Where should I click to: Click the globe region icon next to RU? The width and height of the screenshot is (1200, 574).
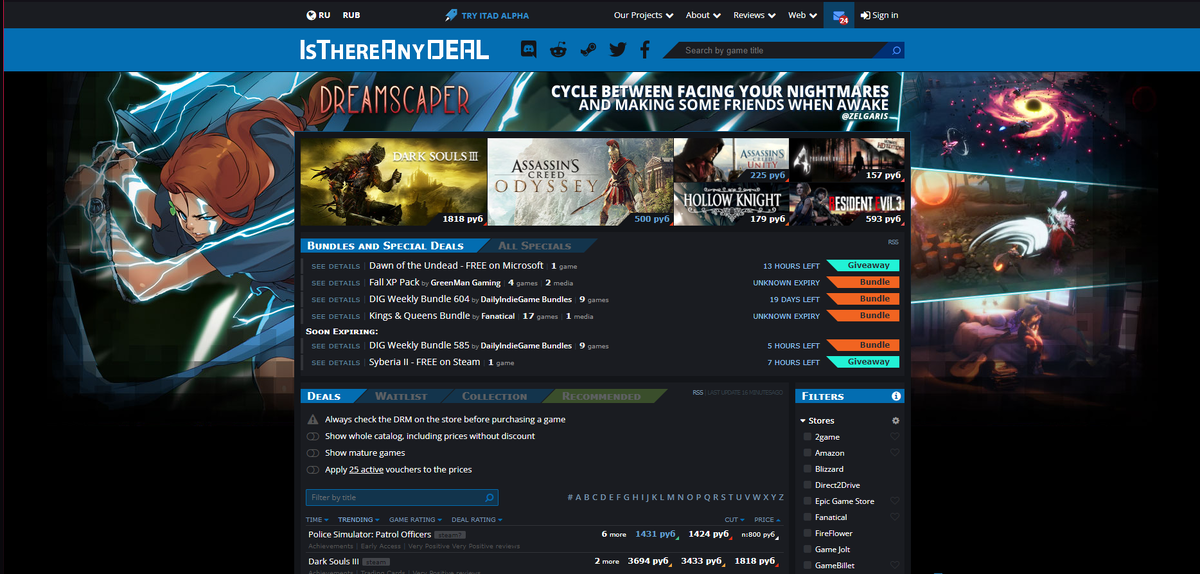(x=311, y=15)
